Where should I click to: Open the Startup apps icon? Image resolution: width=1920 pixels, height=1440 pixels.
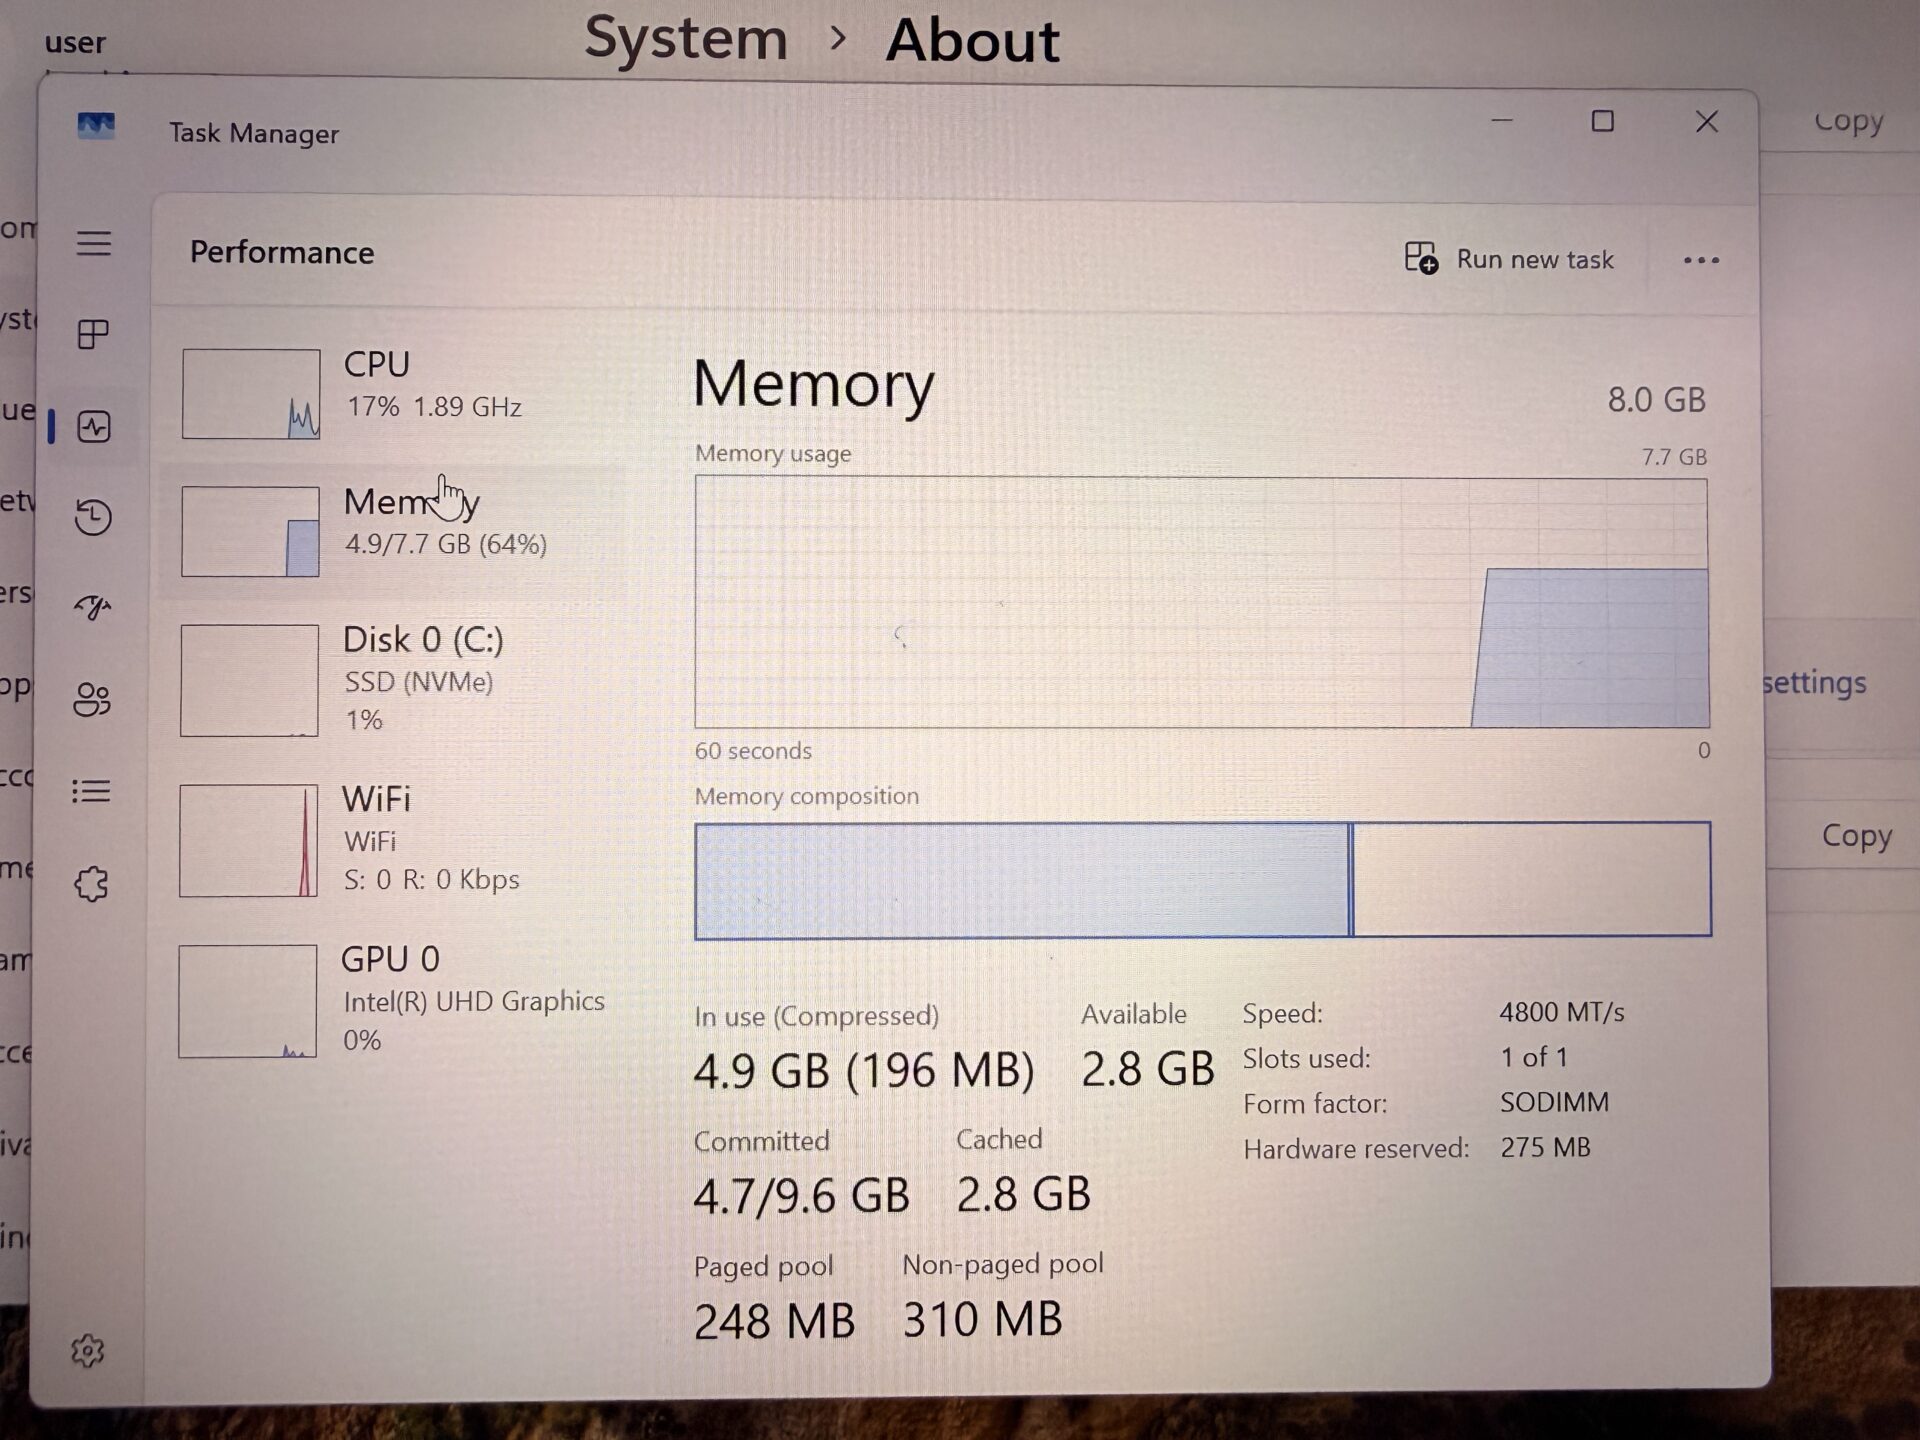point(93,607)
